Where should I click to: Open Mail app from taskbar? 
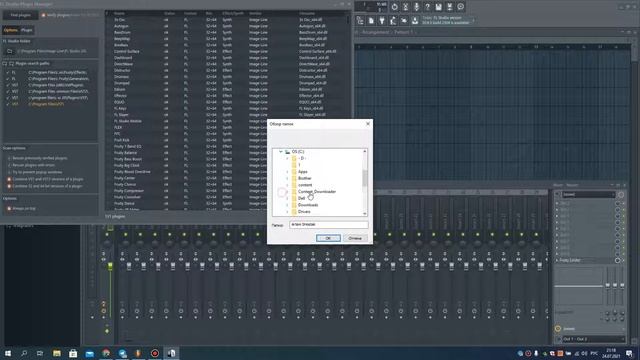tap(89, 353)
